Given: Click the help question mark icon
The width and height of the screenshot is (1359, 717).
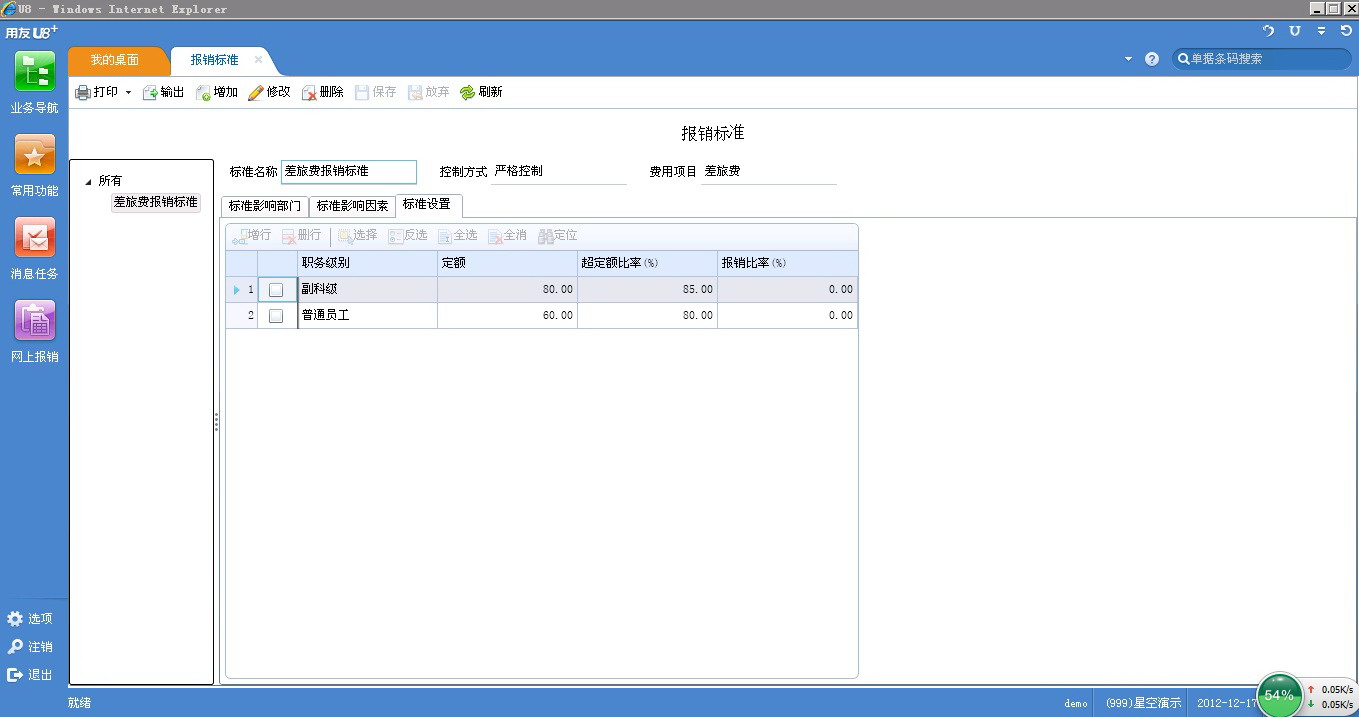Looking at the screenshot, I should (x=1152, y=59).
